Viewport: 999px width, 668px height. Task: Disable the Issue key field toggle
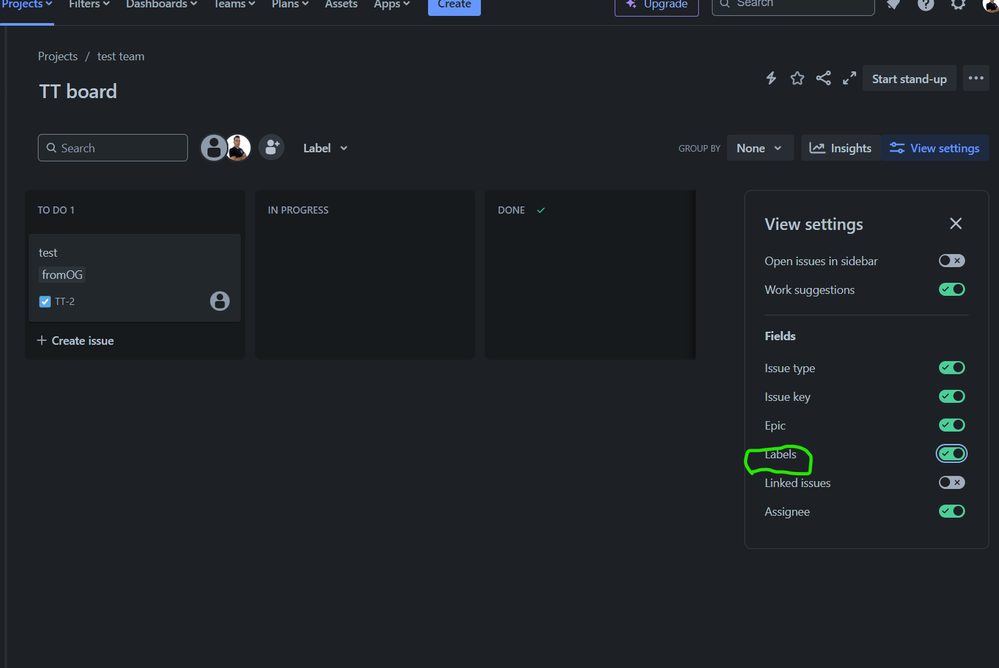tap(952, 396)
